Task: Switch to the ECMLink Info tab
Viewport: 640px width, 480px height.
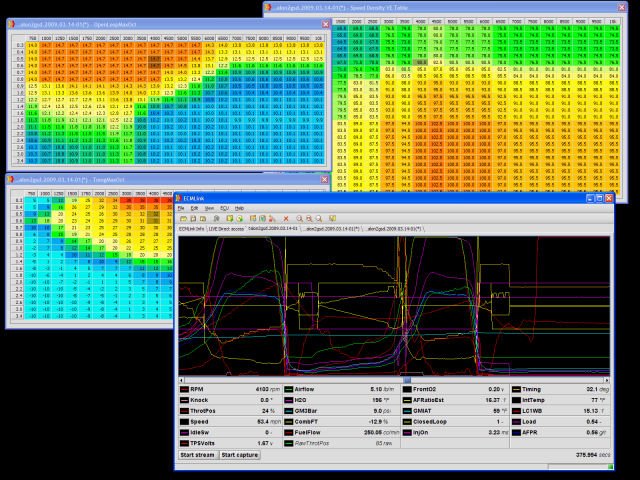Action: [x=191, y=229]
